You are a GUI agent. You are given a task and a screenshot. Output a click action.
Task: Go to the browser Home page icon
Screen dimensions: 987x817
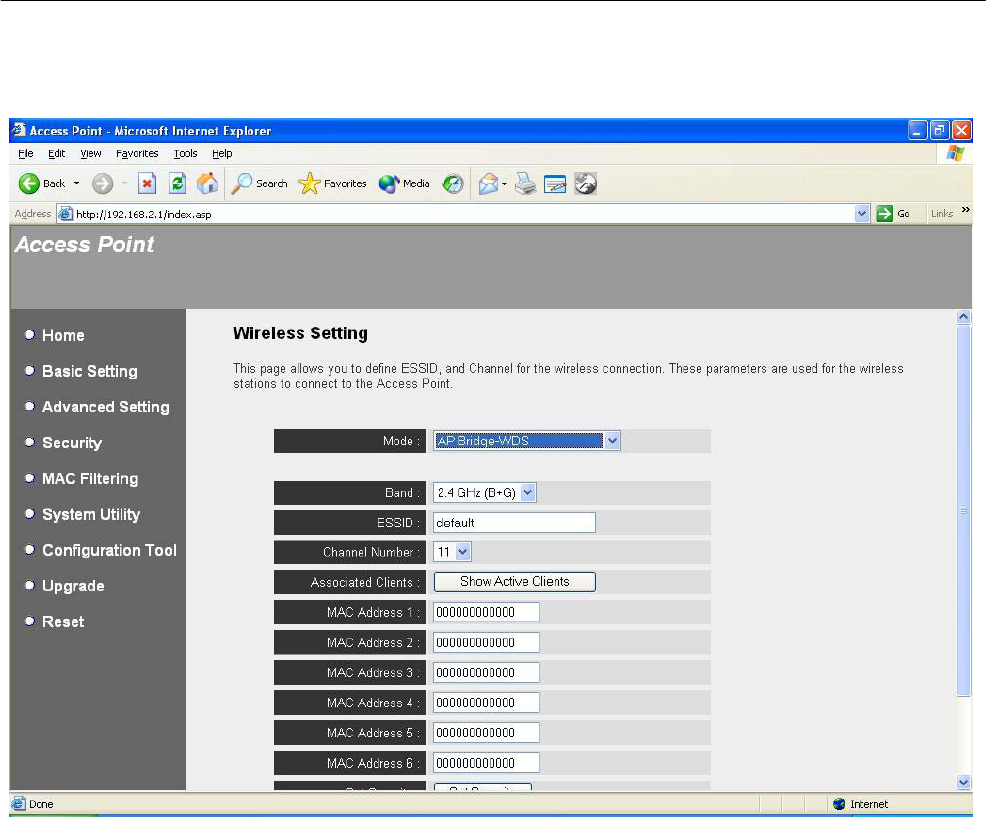pos(207,184)
